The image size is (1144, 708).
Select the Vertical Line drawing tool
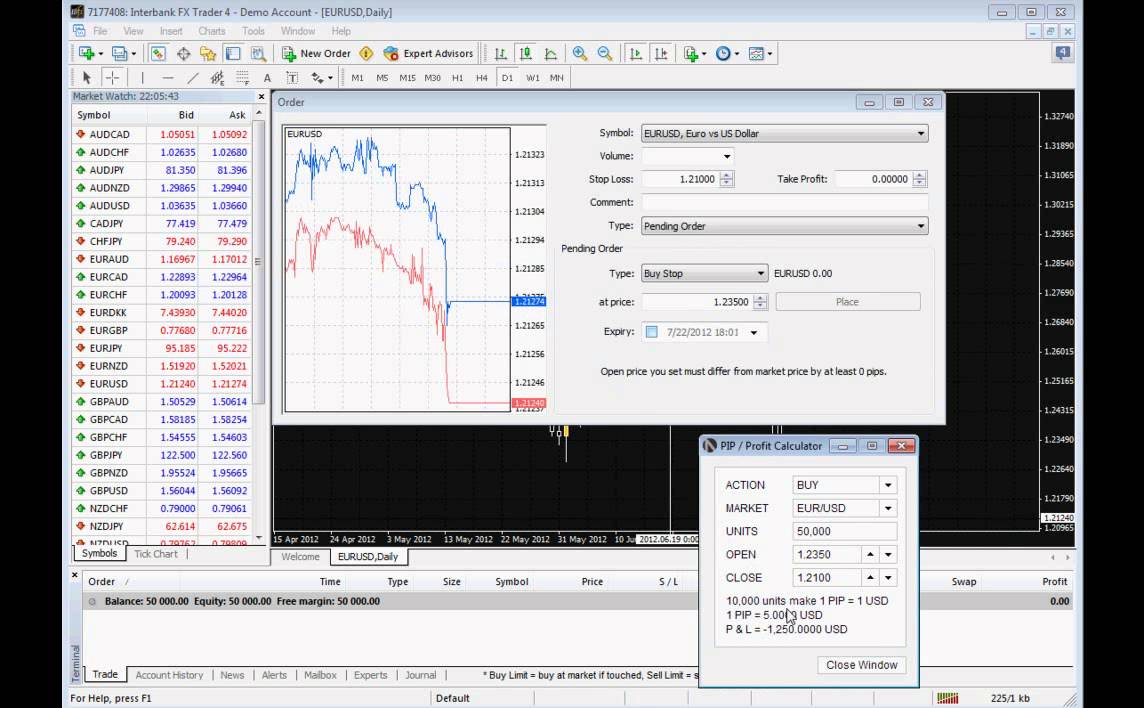(x=142, y=77)
